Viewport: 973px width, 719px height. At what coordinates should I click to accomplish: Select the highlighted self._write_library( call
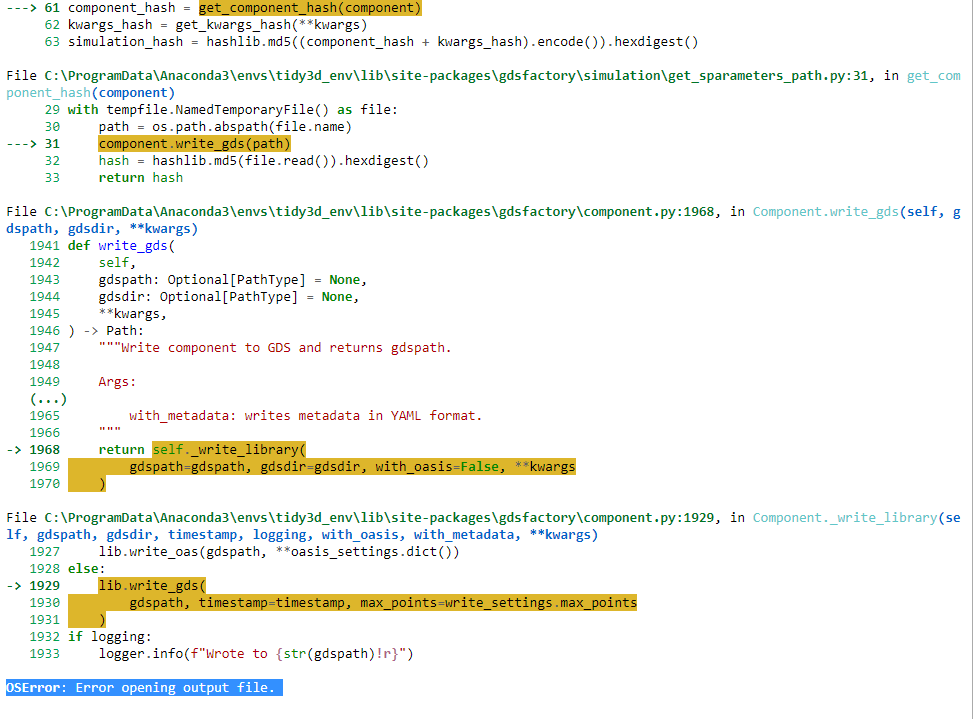point(228,449)
